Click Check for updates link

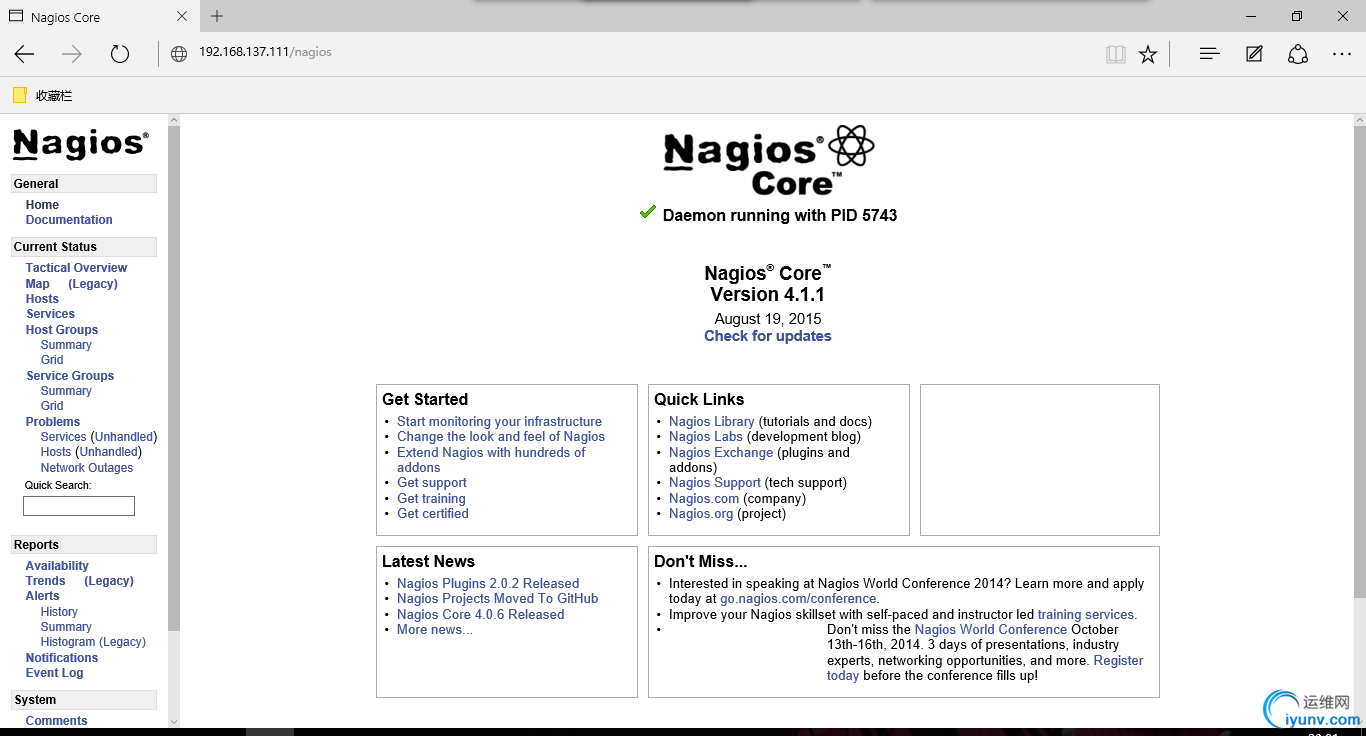(768, 336)
